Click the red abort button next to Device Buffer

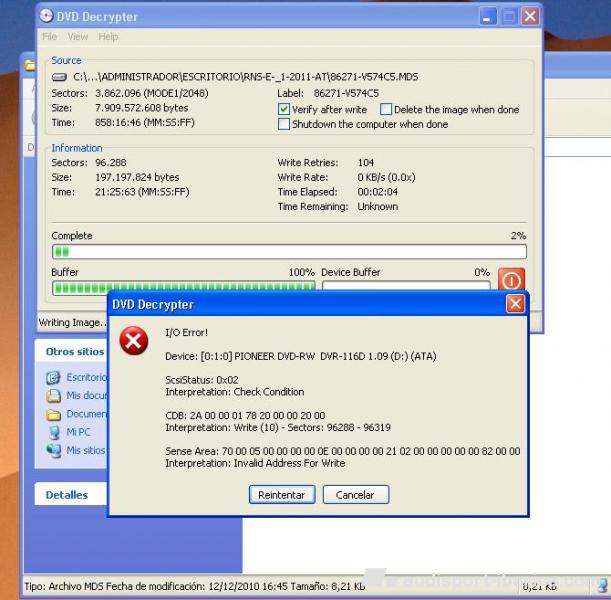tap(511, 279)
